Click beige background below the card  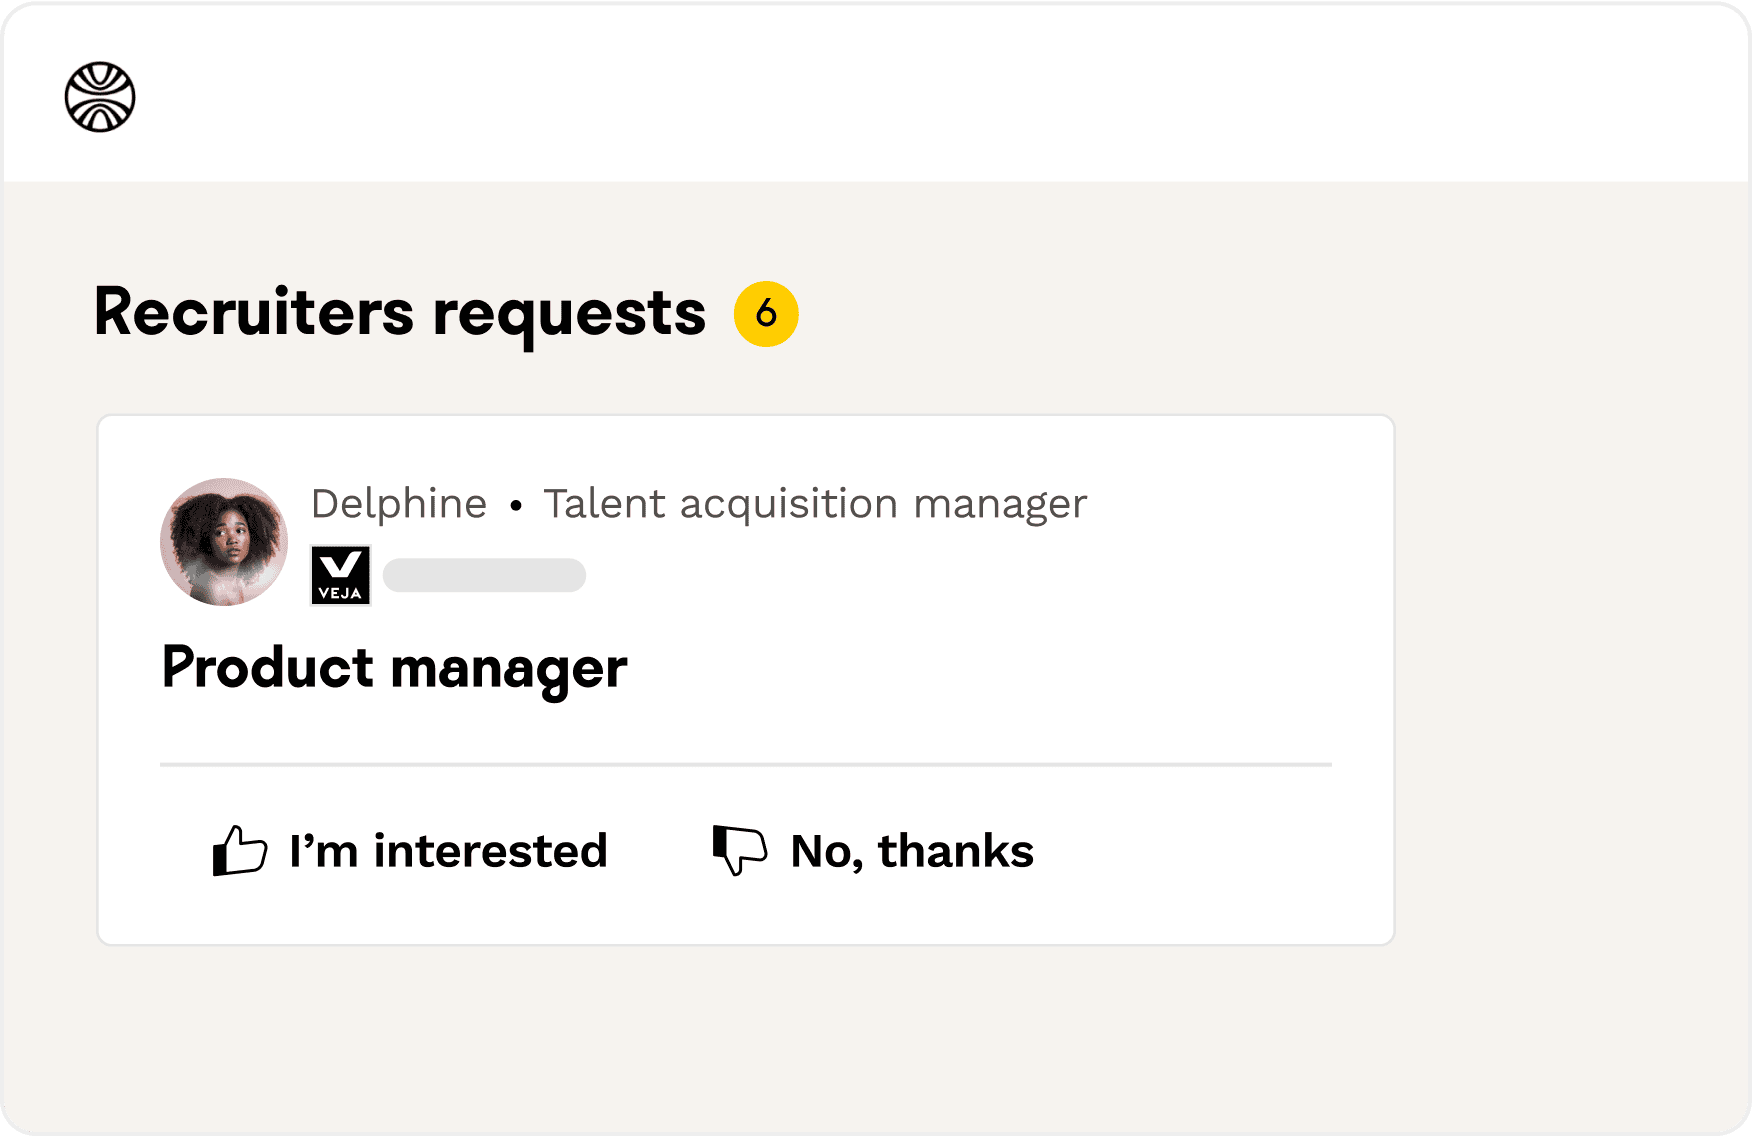click(x=745, y=1040)
